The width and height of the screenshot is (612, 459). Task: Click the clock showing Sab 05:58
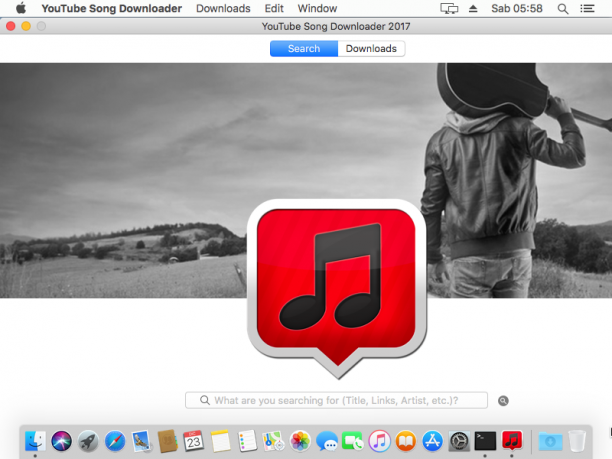517,9
